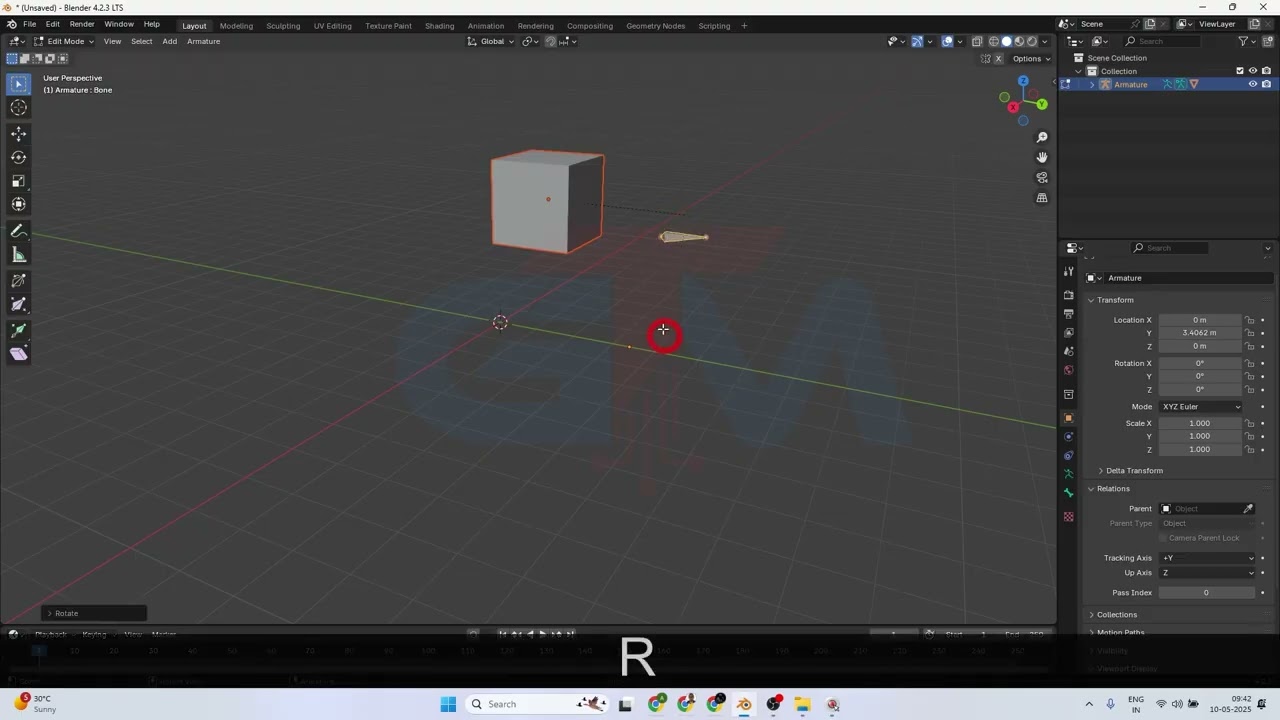This screenshot has height=720, width=1280.
Task: Select the Measure tool
Action: coord(18,255)
